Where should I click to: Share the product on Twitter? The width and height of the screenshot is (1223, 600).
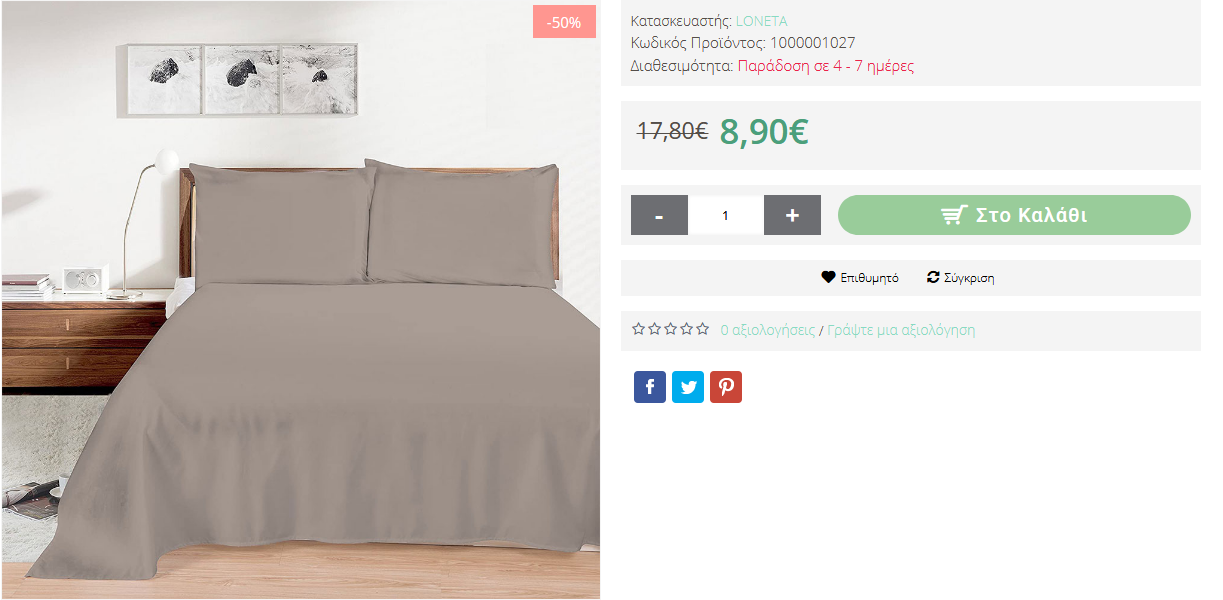pyautogui.click(x=688, y=387)
